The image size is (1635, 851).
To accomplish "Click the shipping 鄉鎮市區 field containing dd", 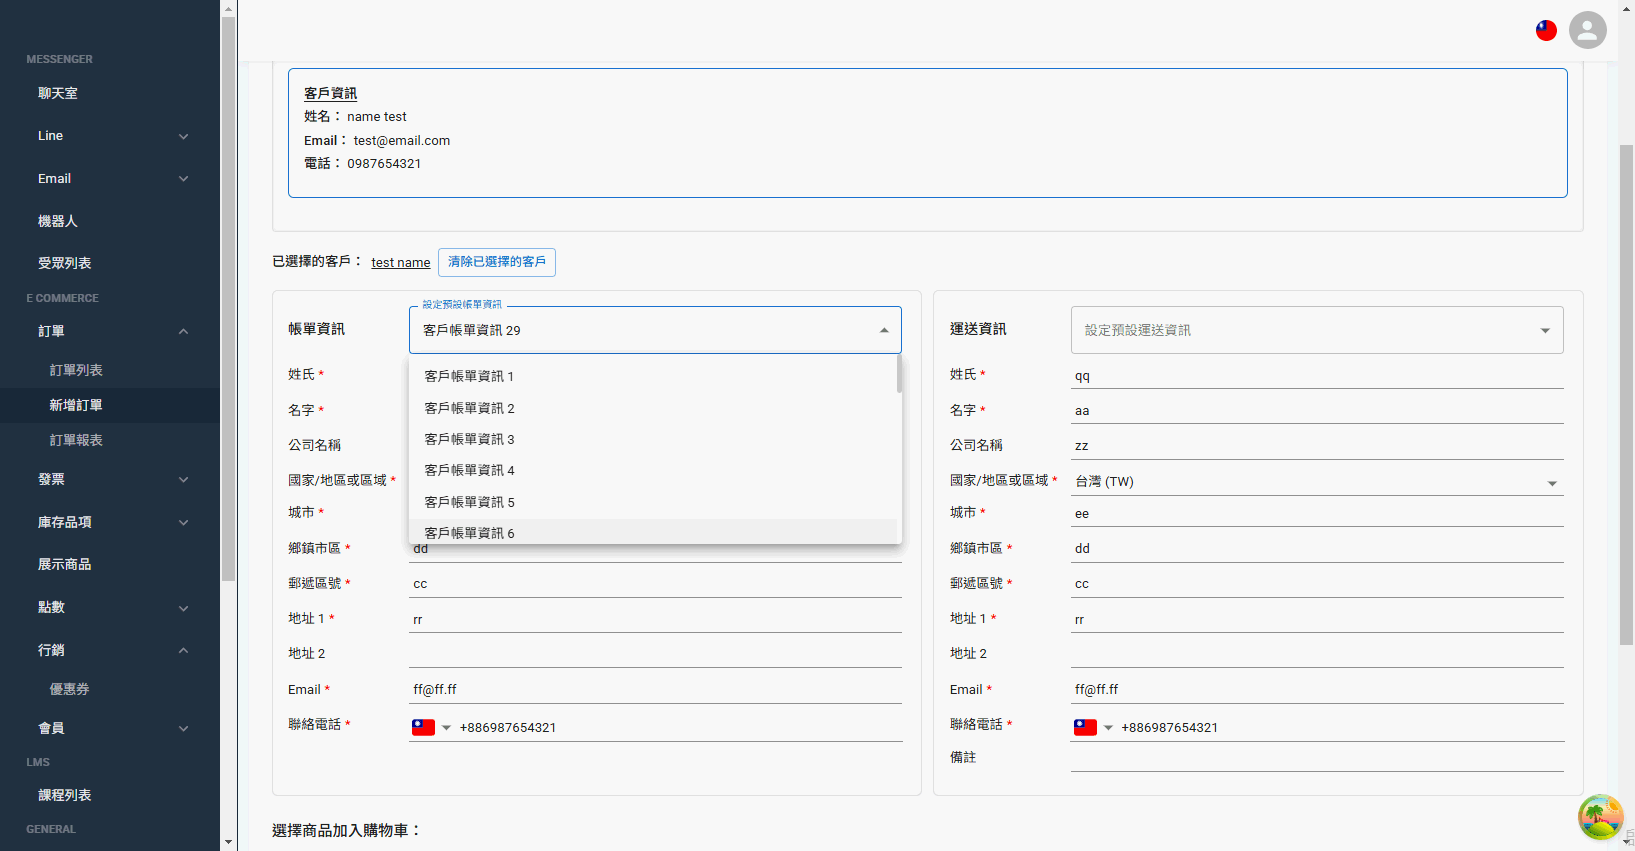I will pyautogui.click(x=1317, y=549).
